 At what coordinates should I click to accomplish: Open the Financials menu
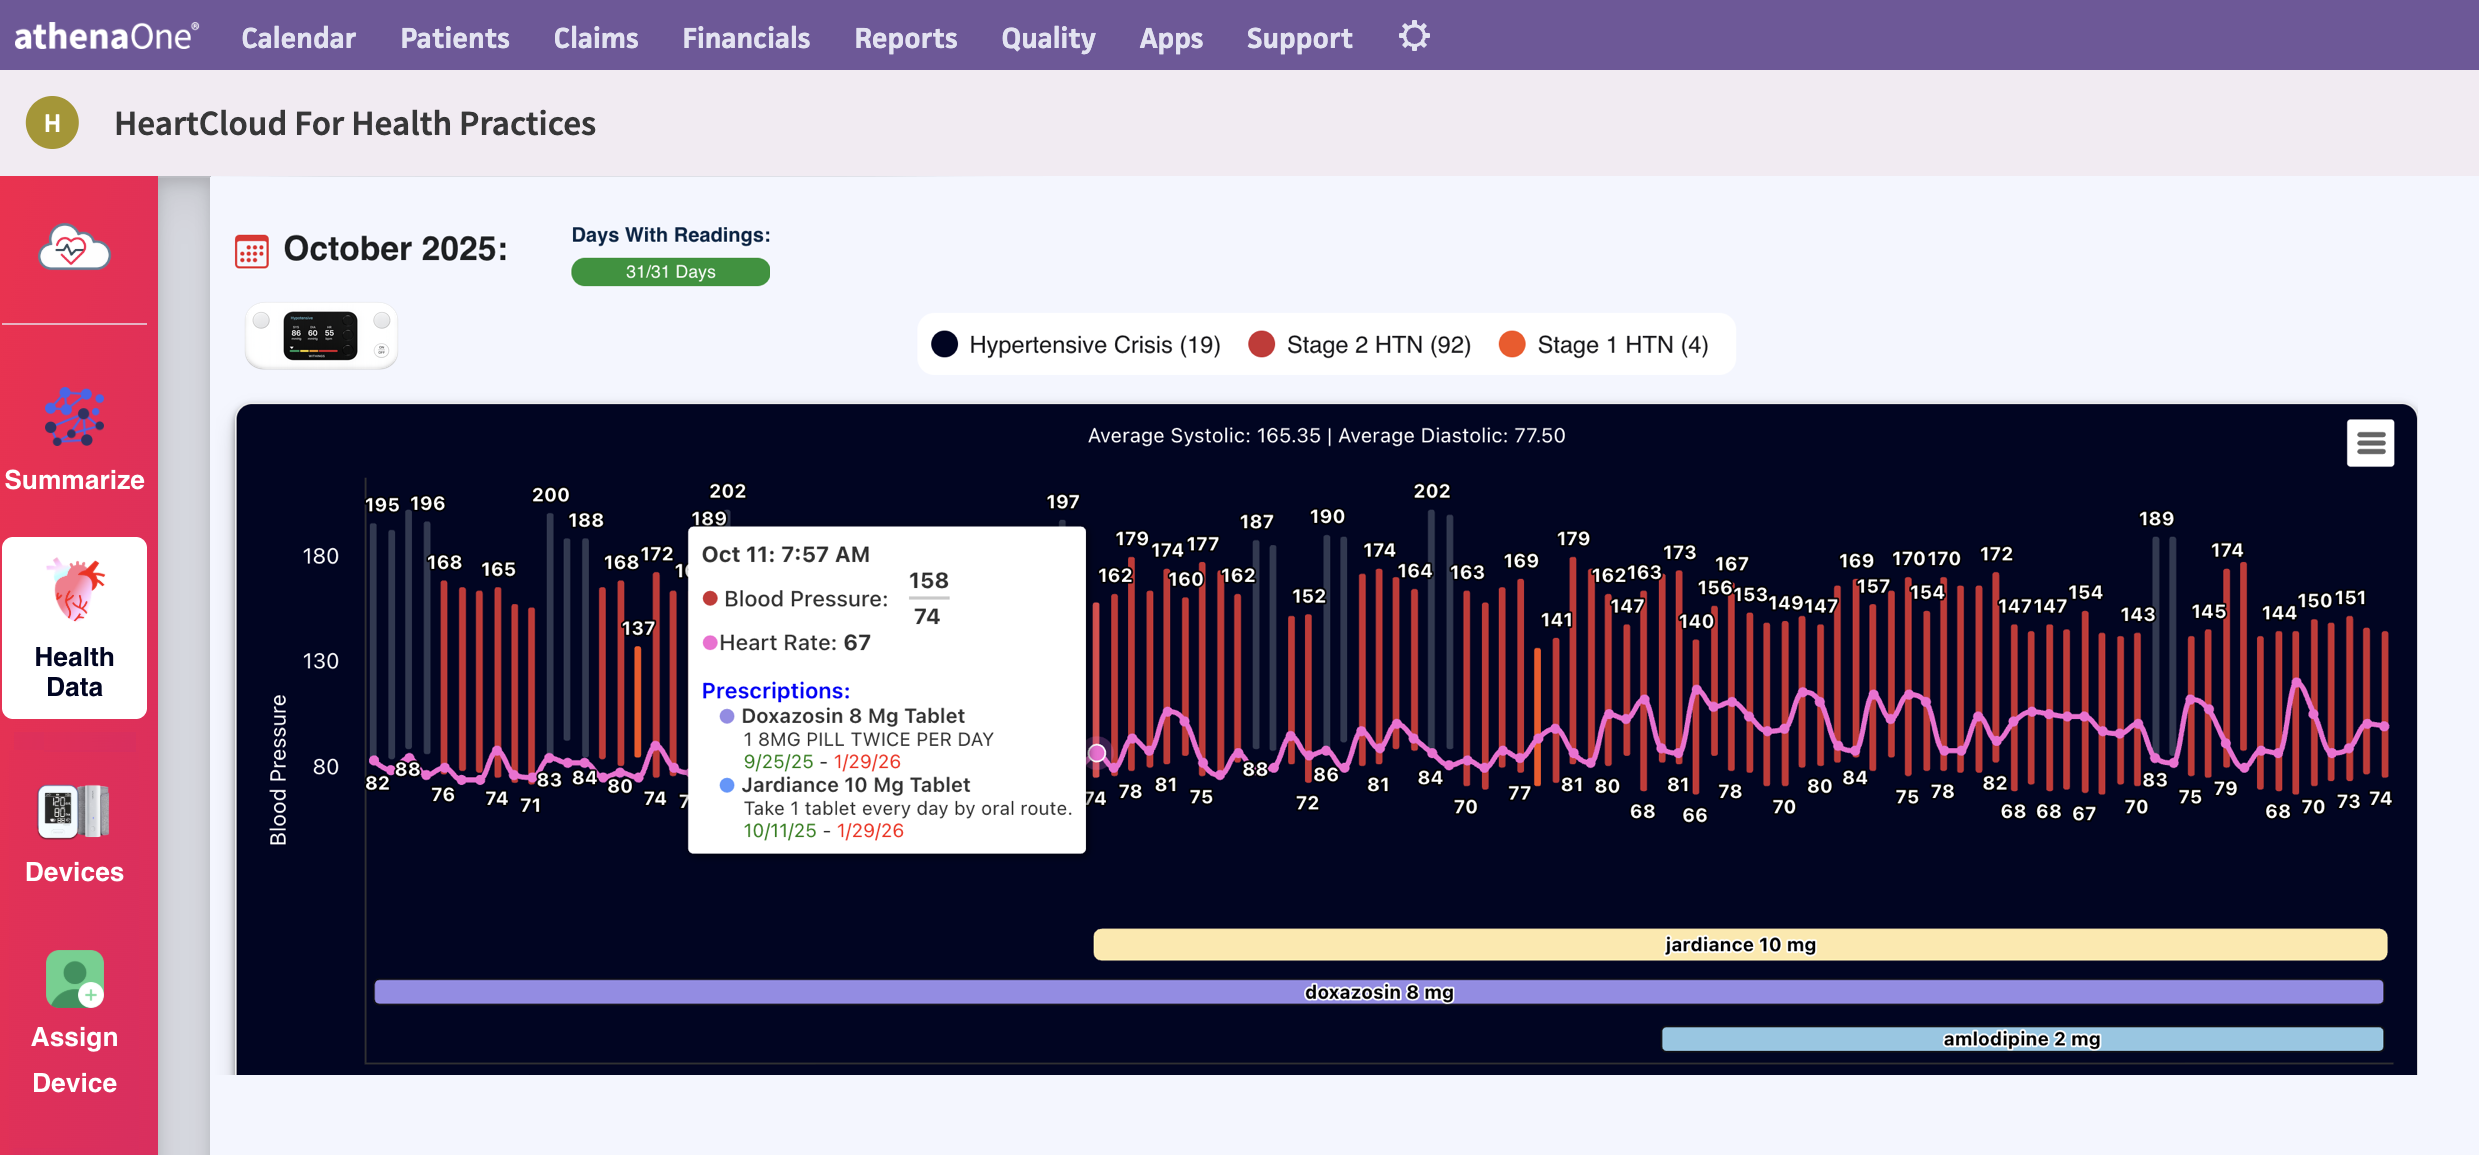pyautogui.click(x=746, y=38)
